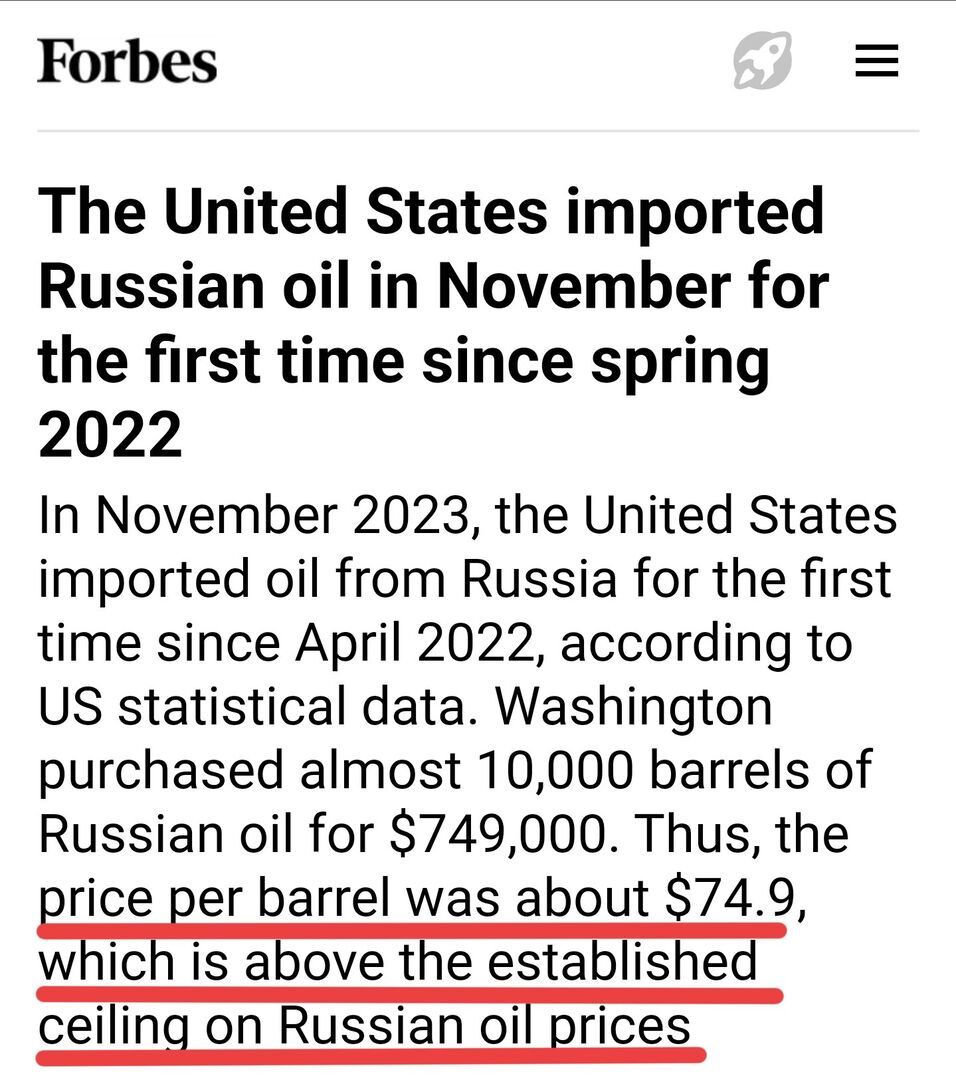The width and height of the screenshot is (956, 1080).
Task: Click underlined 'ceiling on Russian oil prices'
Action: [x=364, y=1026]
